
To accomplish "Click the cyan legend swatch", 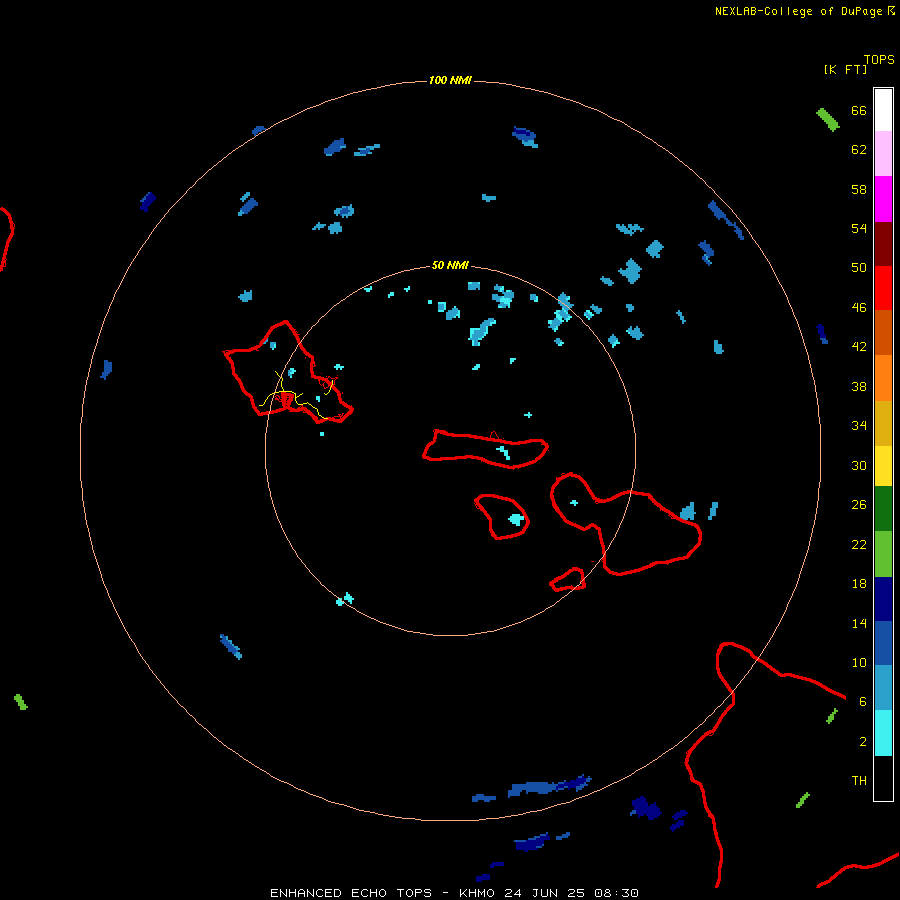I will pos(883,733).
